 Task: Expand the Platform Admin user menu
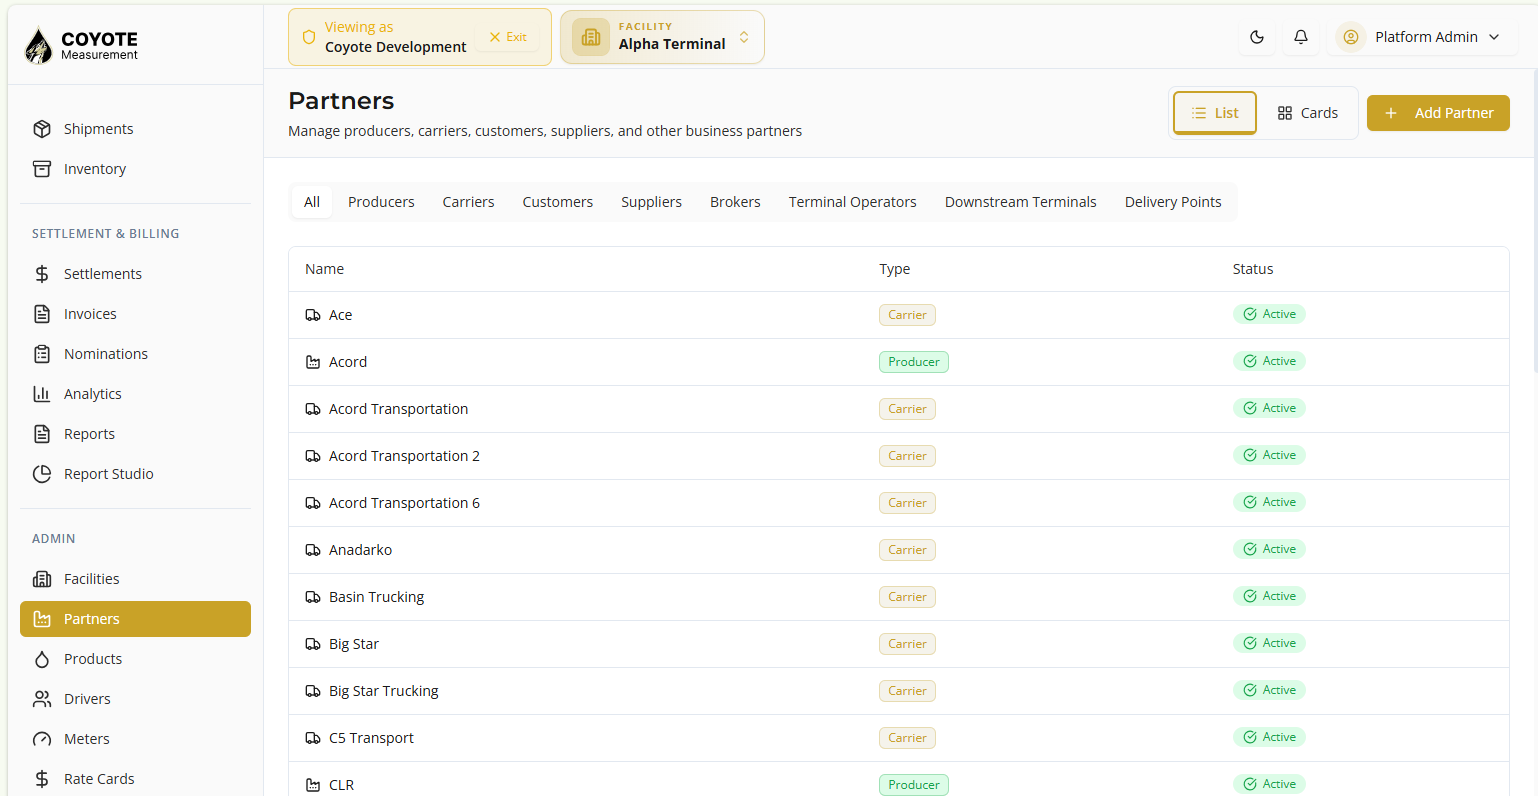[1422, 37]
